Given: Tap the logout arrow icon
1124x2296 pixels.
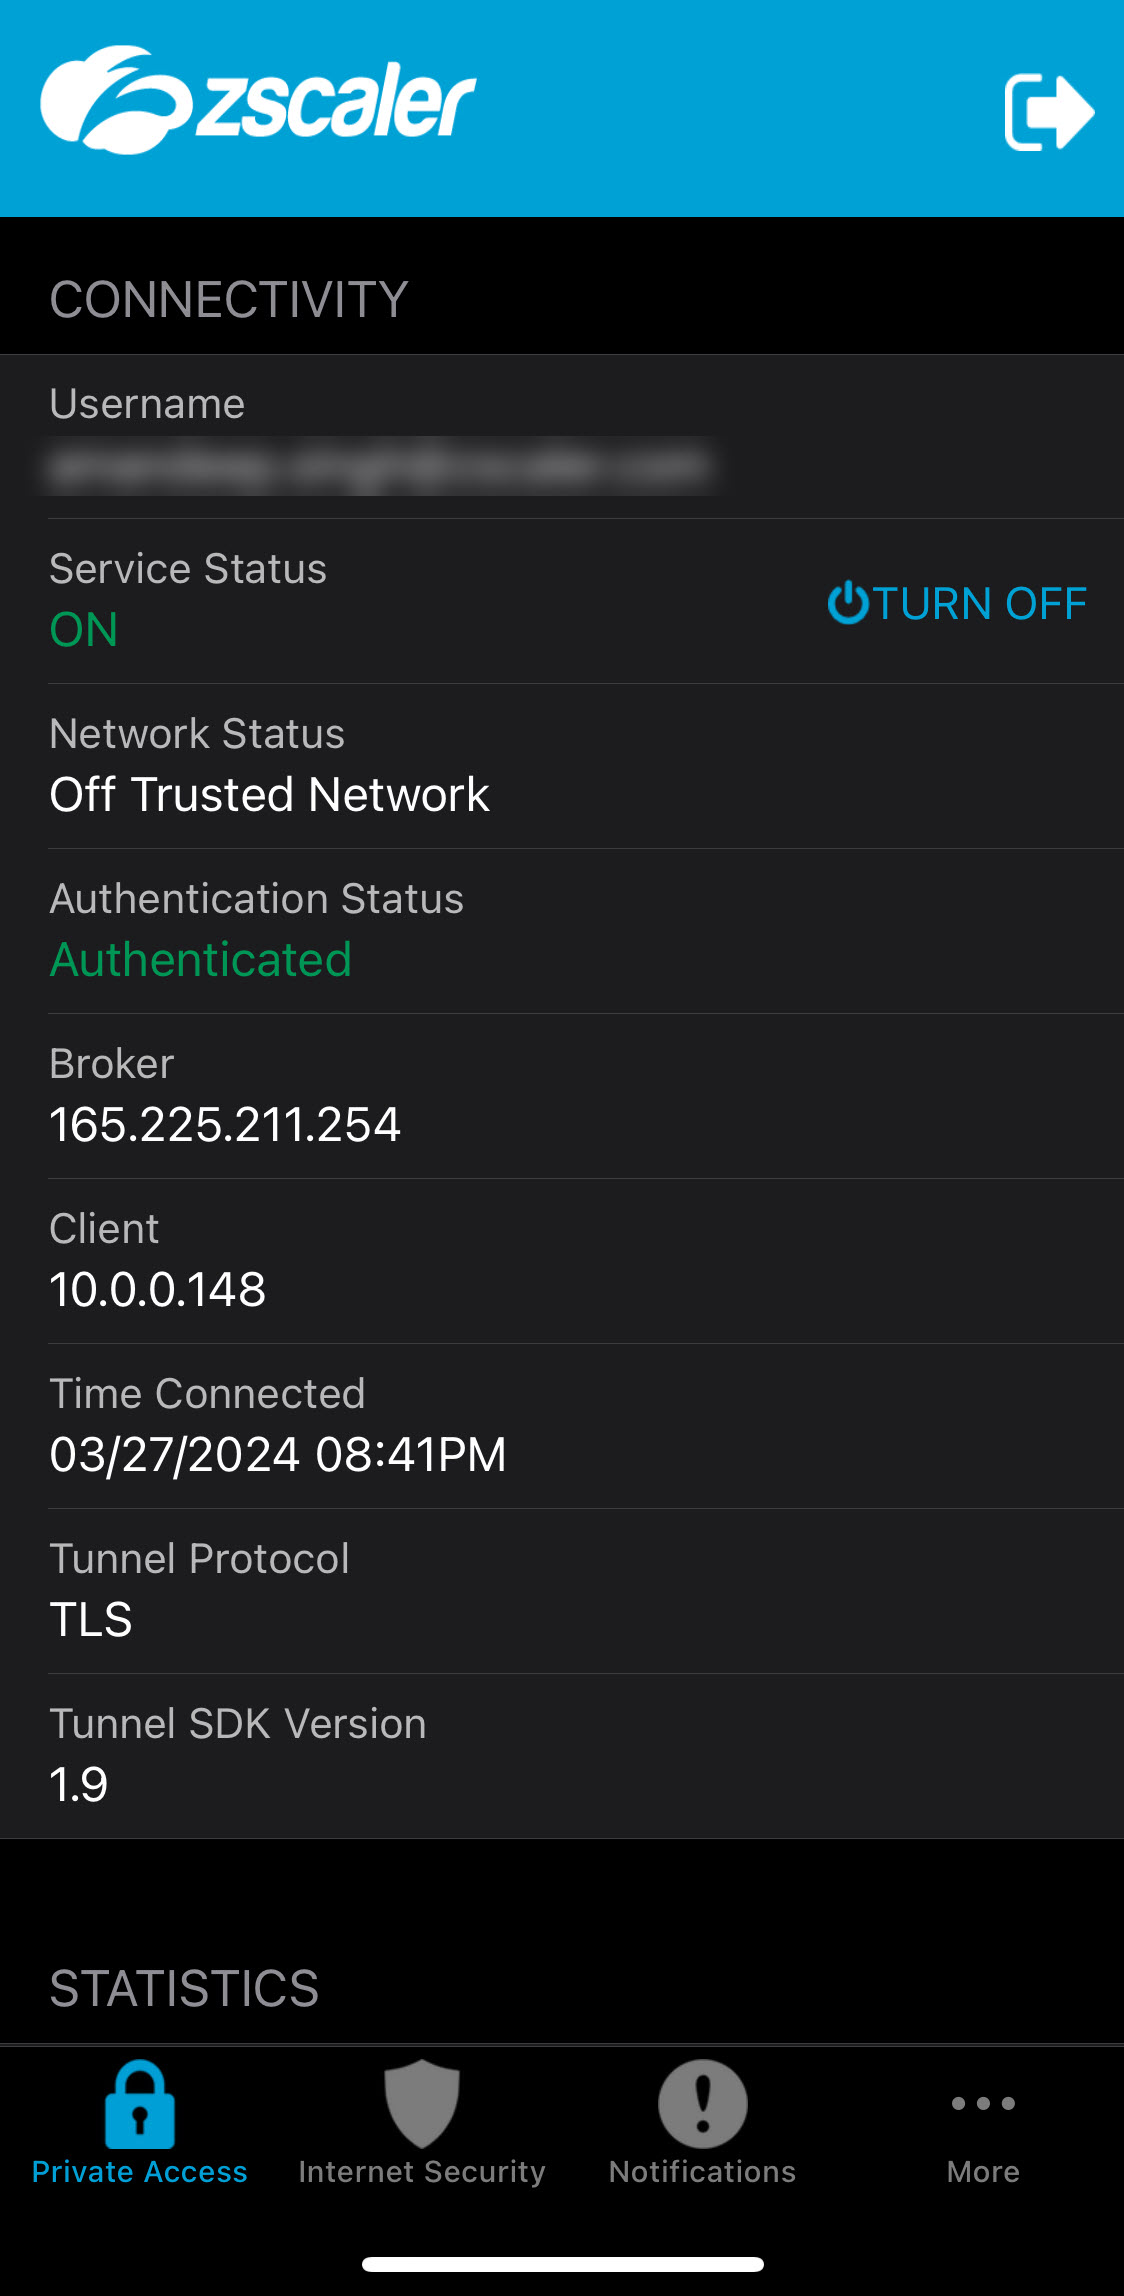Looking at the screenshot, I should coord(1048,112).
